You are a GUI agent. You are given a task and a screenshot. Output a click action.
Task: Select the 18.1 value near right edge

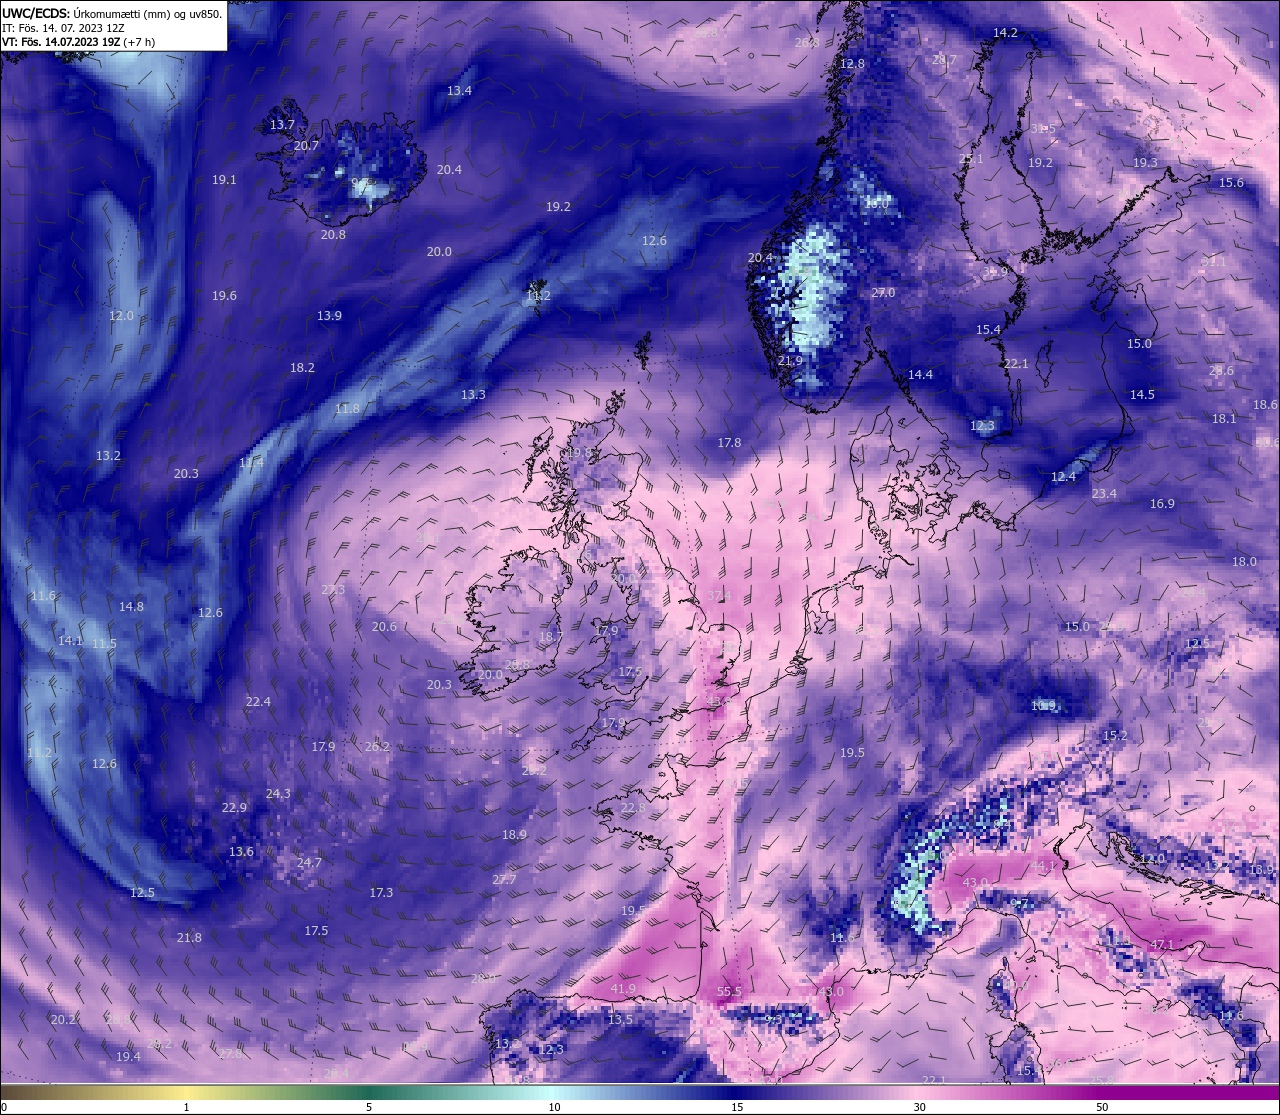coord(1224,419)
